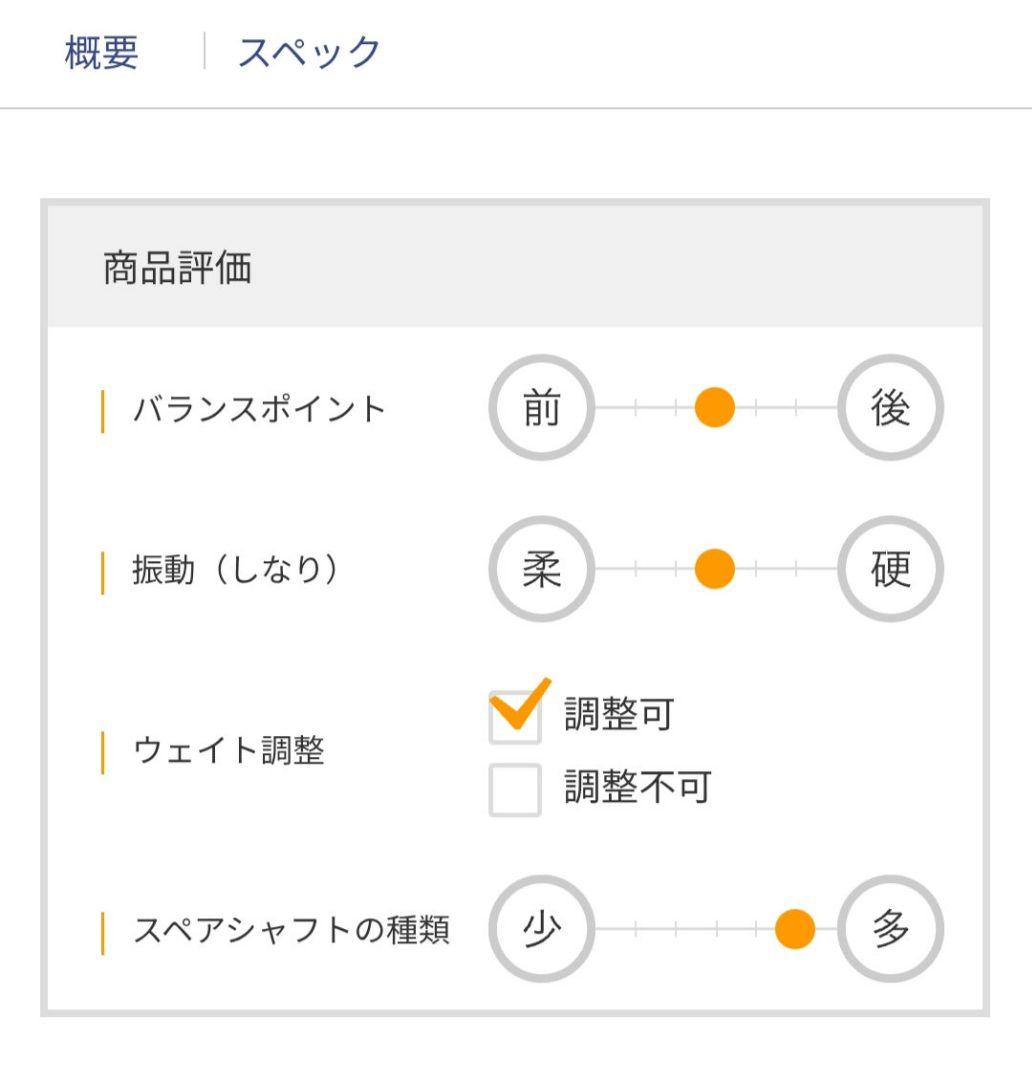
Task: Click the 柔 circle icon
Action: [x=541, y=570]
